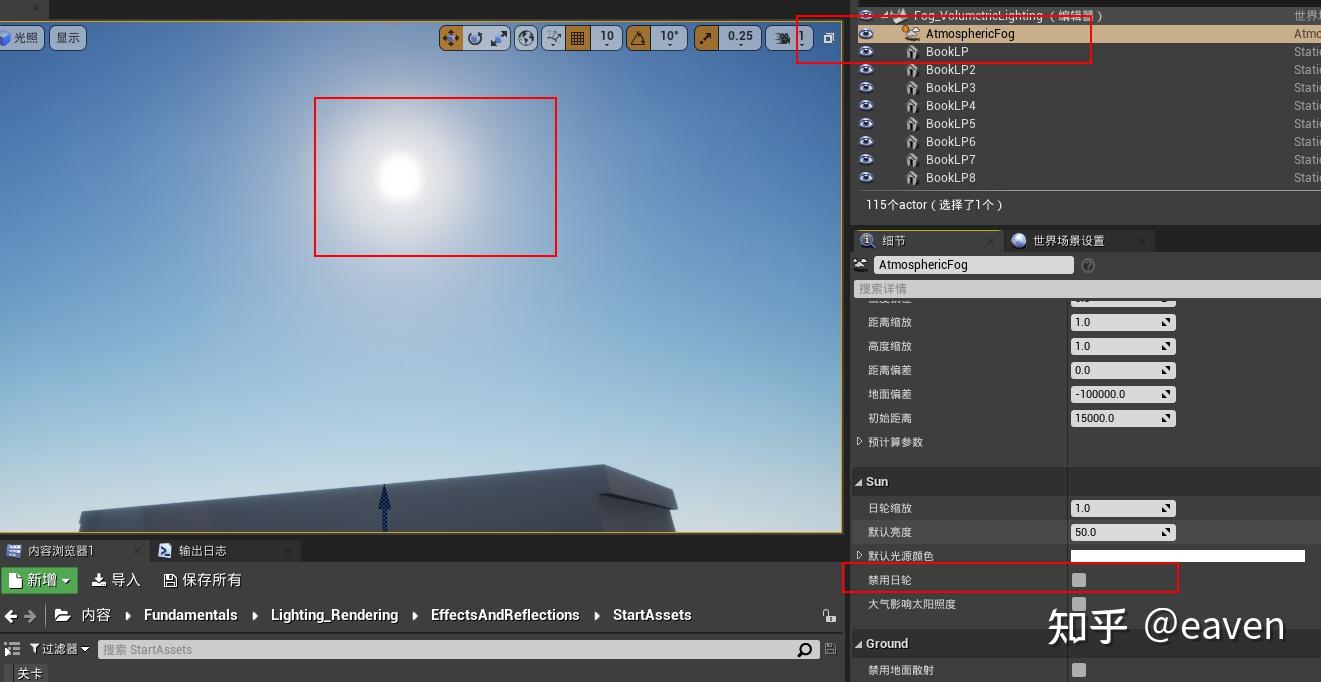Open surface snapping options icon
This screenshot has height=682, width=1321.
tap(553, 38)
